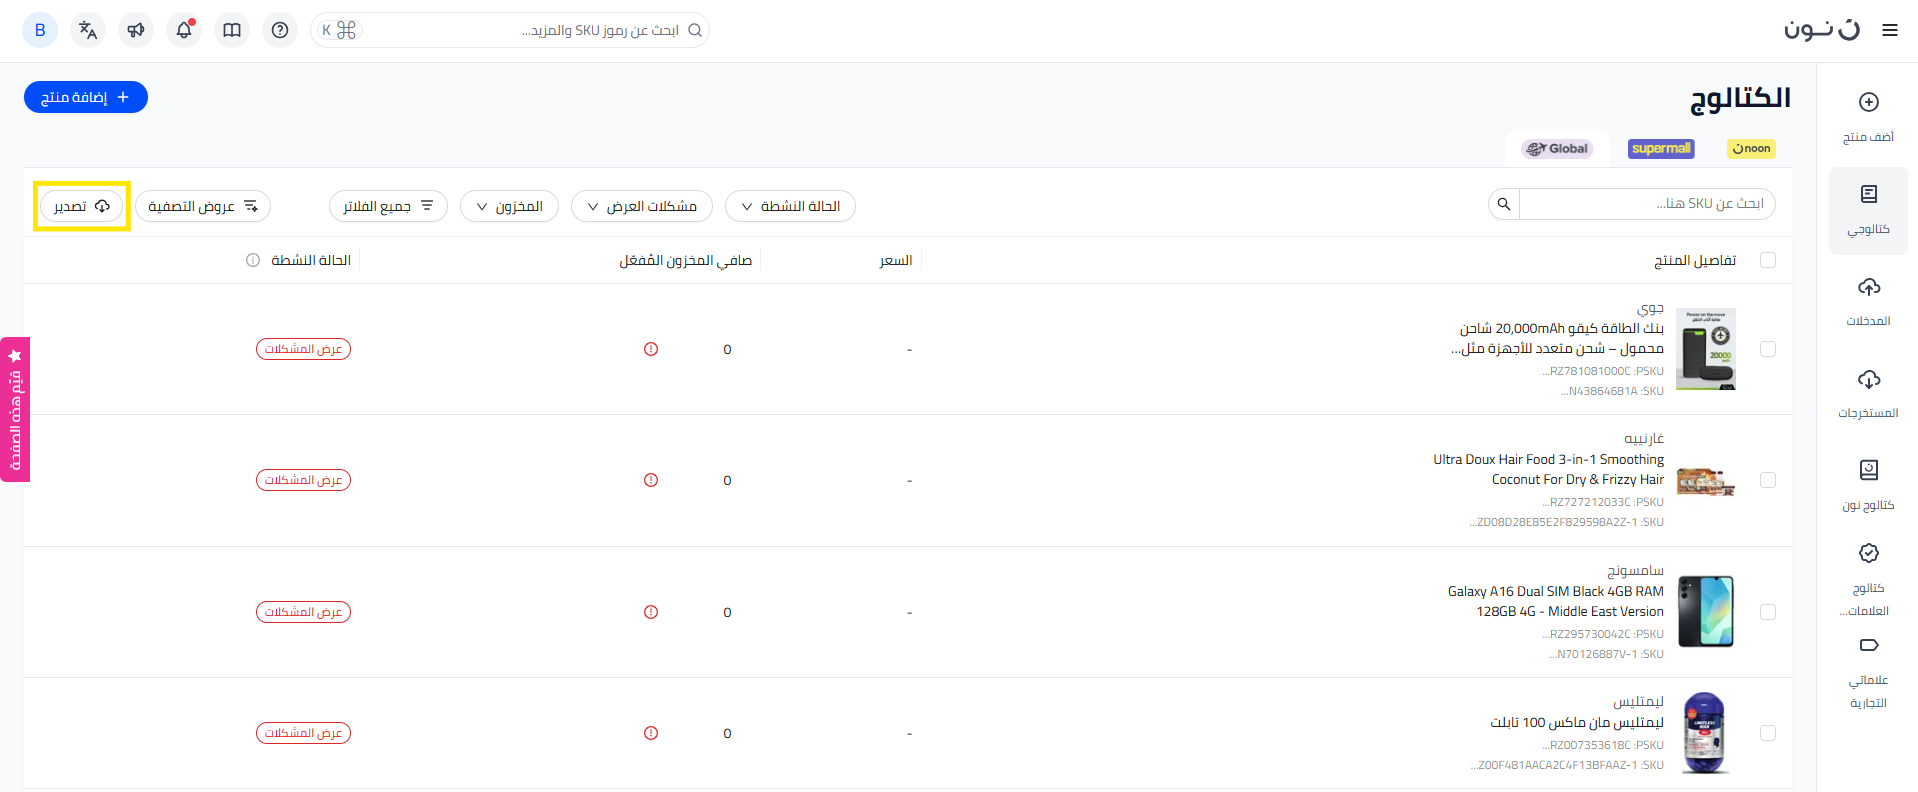This screenshot has width=1918, height=792.
Task: Switch to the supermall tab
Action: 1661,149
